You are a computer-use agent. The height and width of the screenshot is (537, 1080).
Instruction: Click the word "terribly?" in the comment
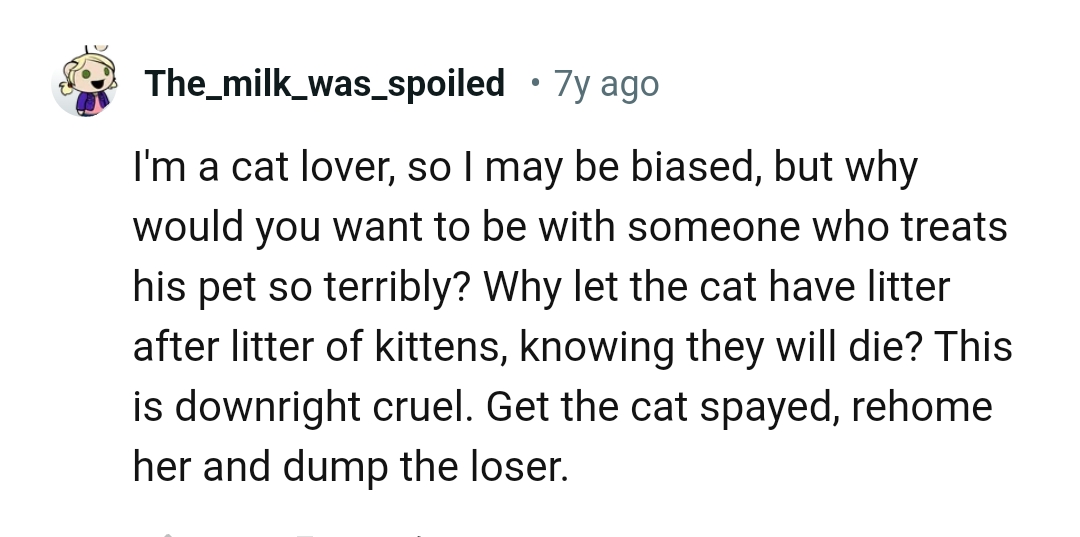point(398,288)
